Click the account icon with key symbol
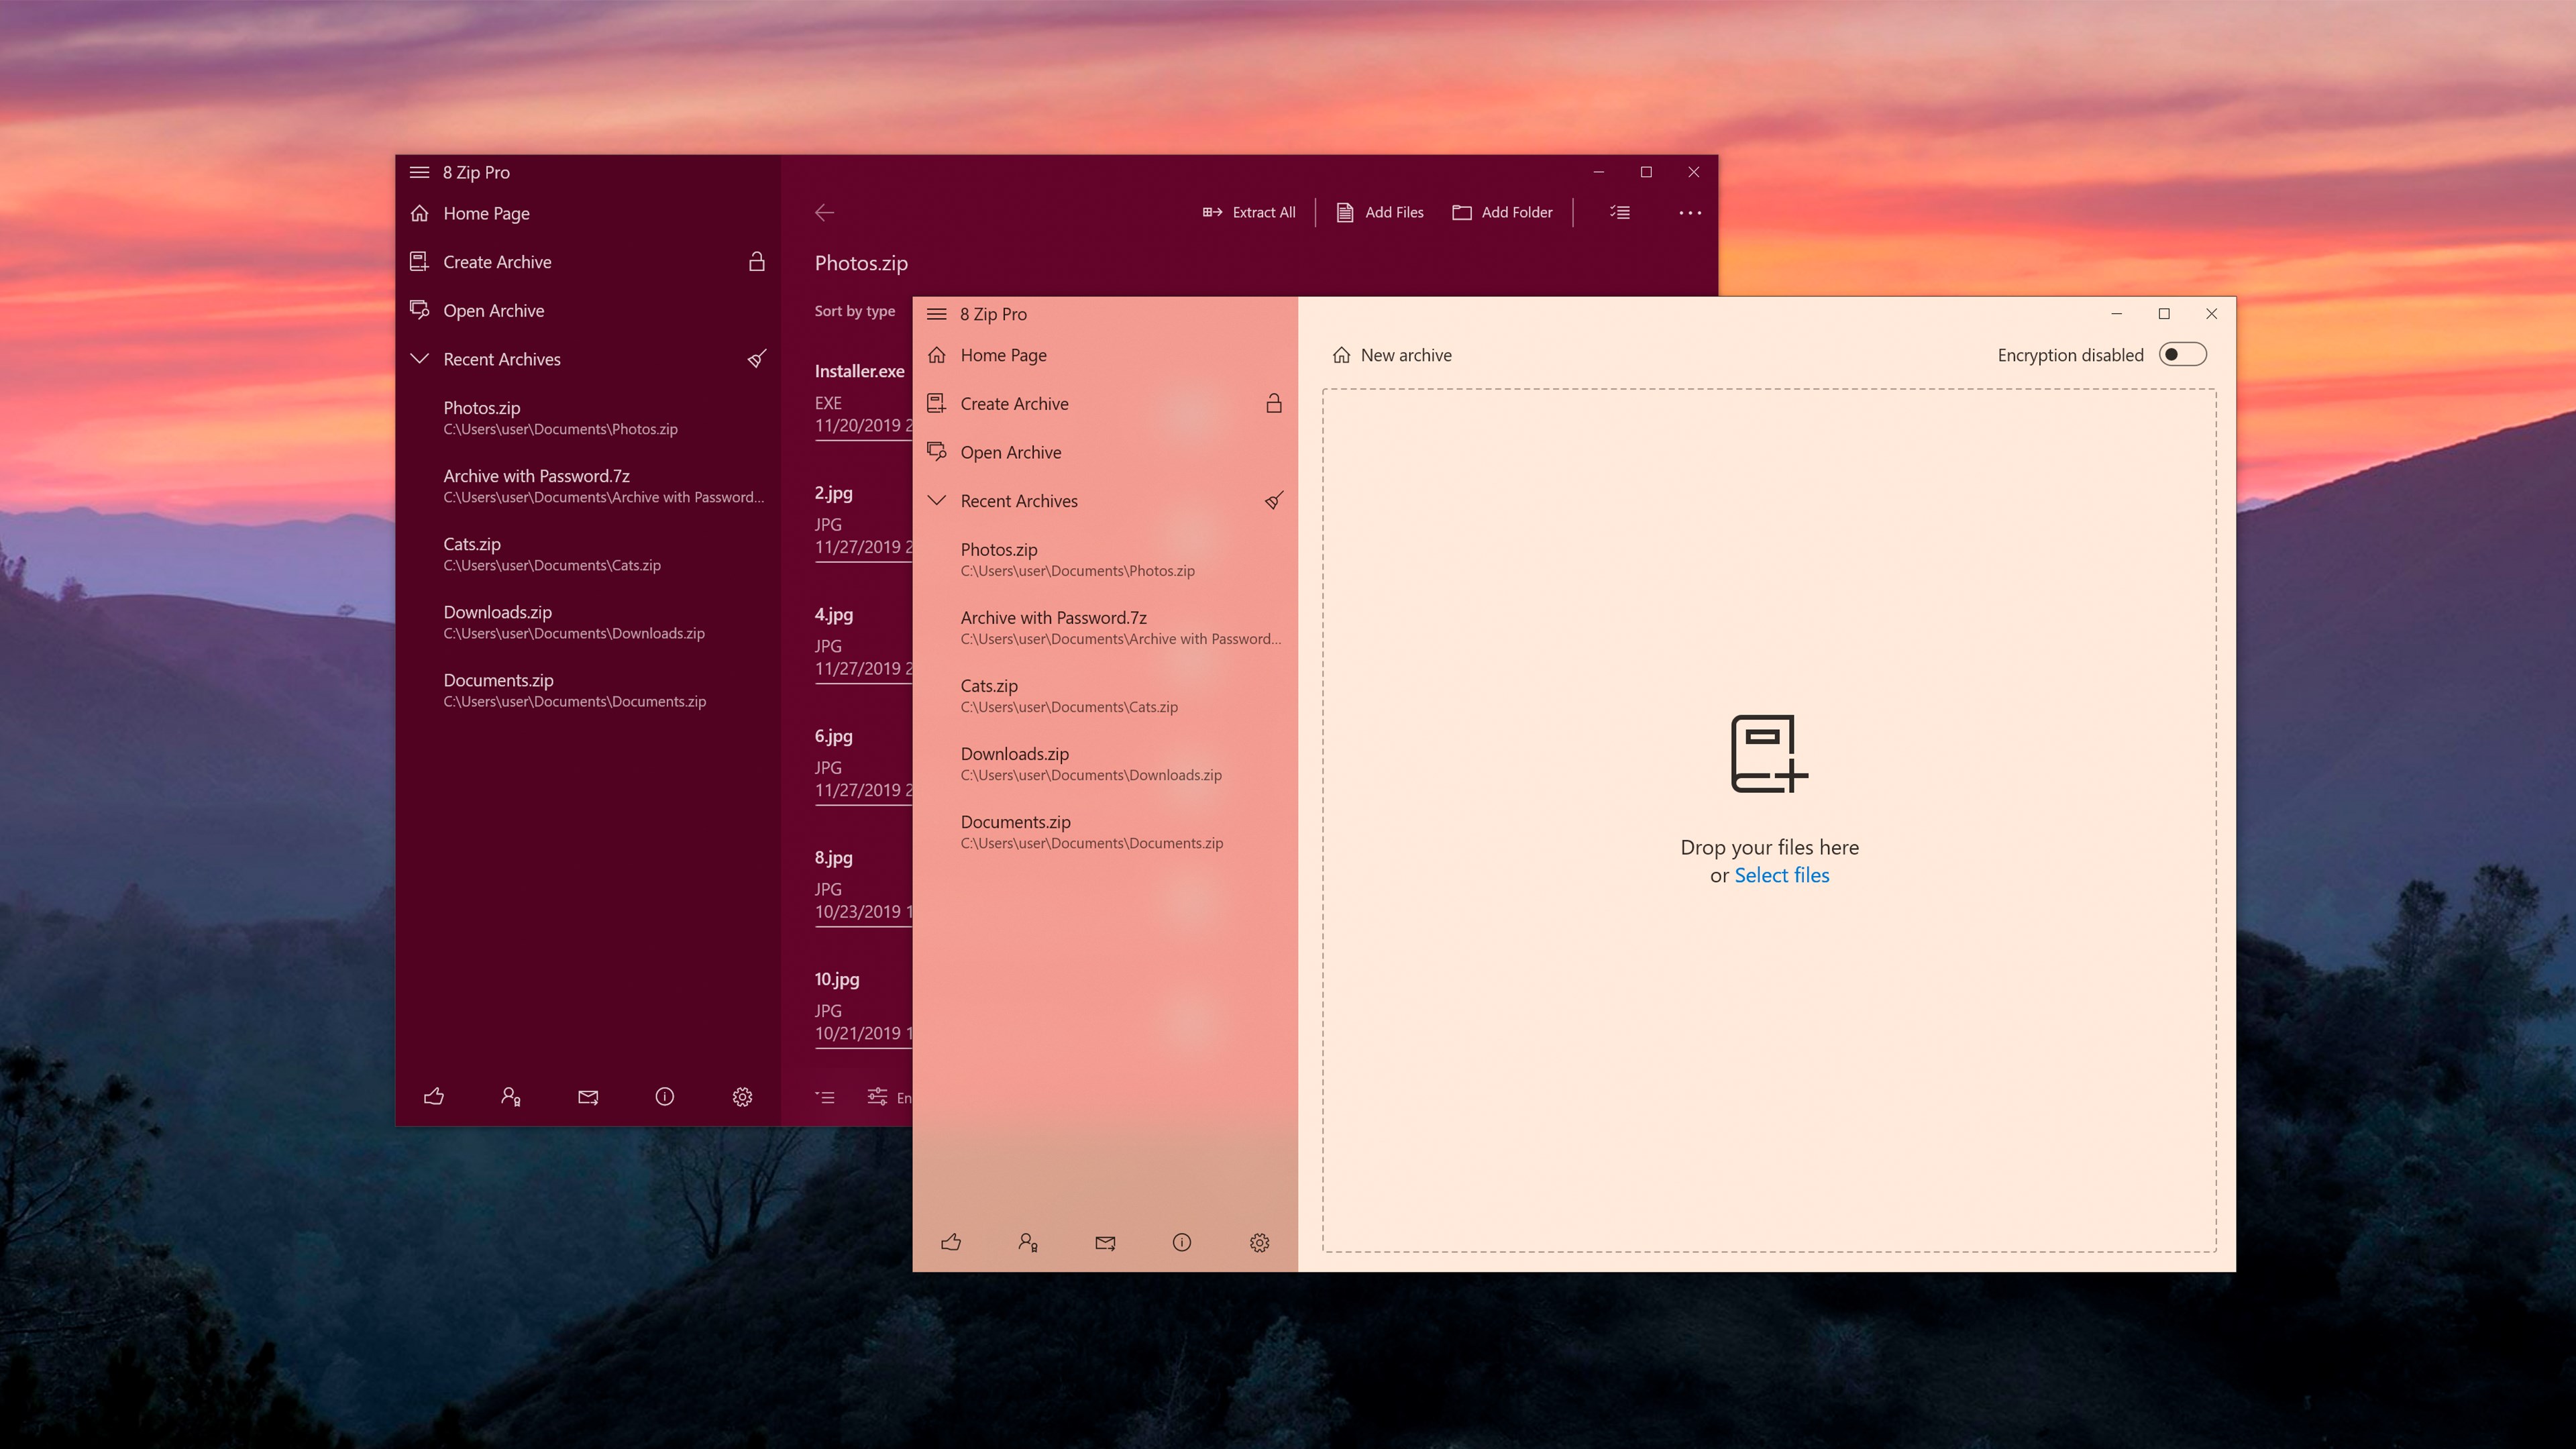Image resolution: width=2576 pixels, height=1449 pixels. [1028, 1242]
